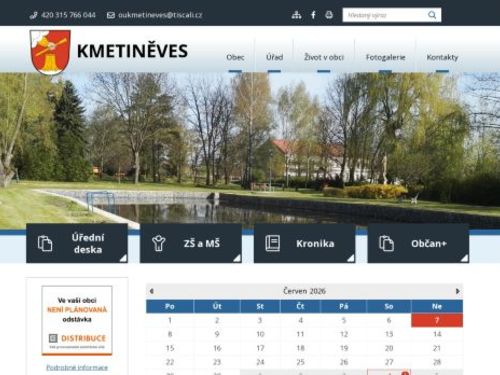Click the distribuce outage banner
This screenshot has width=500, height=375.
(x=77, y=320)
